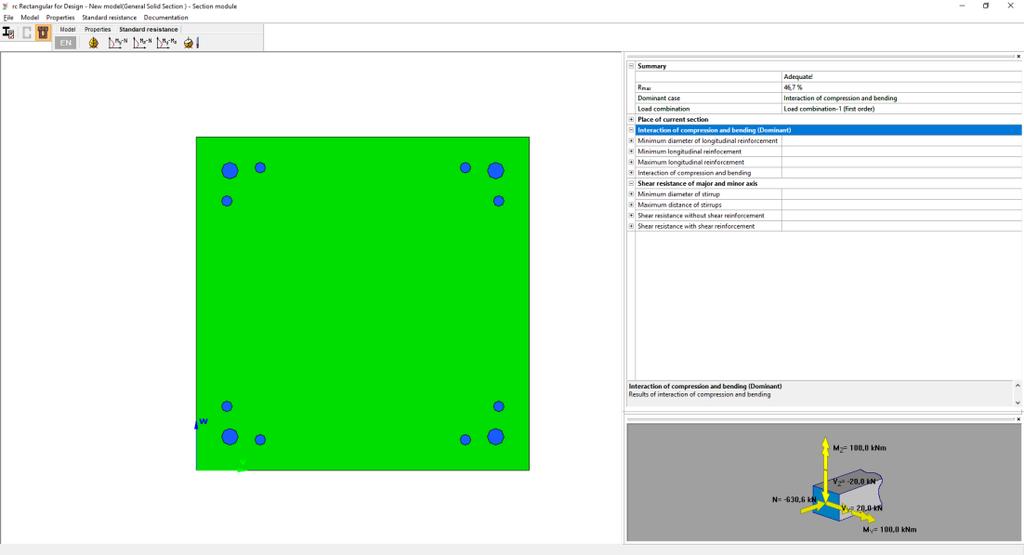Select the large rebar in top-right corner
1024x555 pixels.
tap(496, 171)
